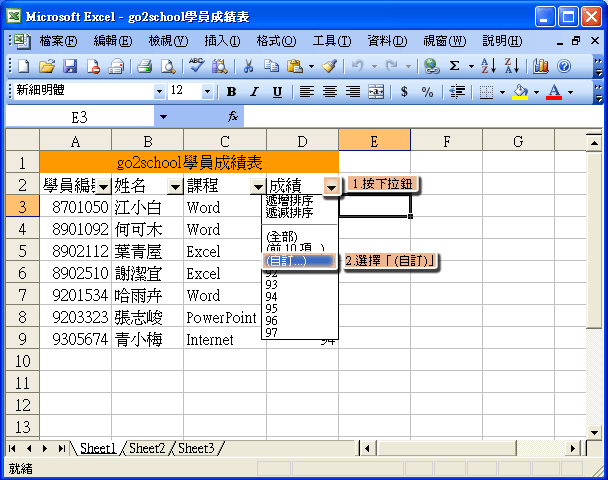Click the column E header
Viewport: 608px width, 480px height.
coord(374,142)
